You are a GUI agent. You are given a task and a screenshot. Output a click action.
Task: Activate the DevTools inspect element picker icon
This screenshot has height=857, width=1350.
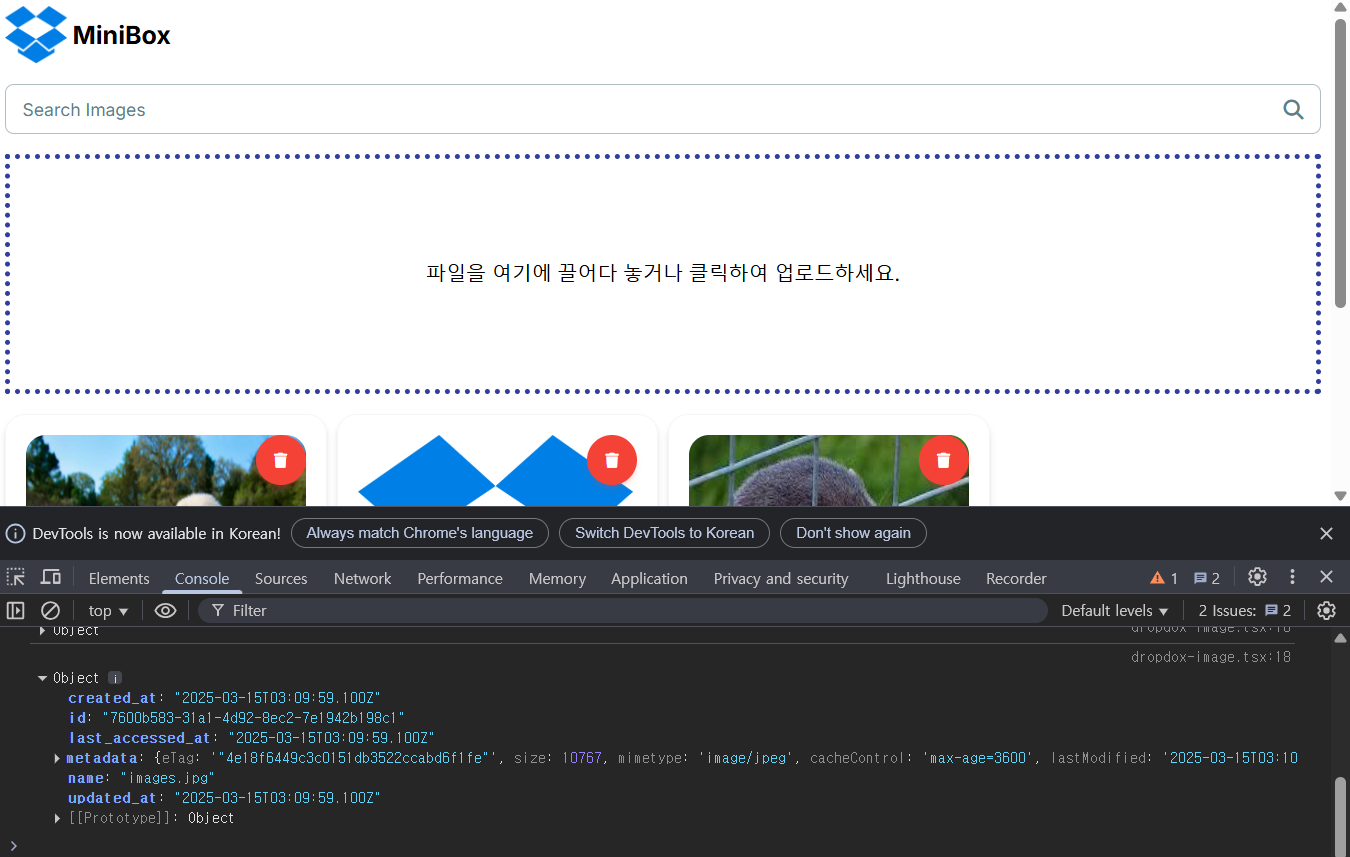coord(16,577)
